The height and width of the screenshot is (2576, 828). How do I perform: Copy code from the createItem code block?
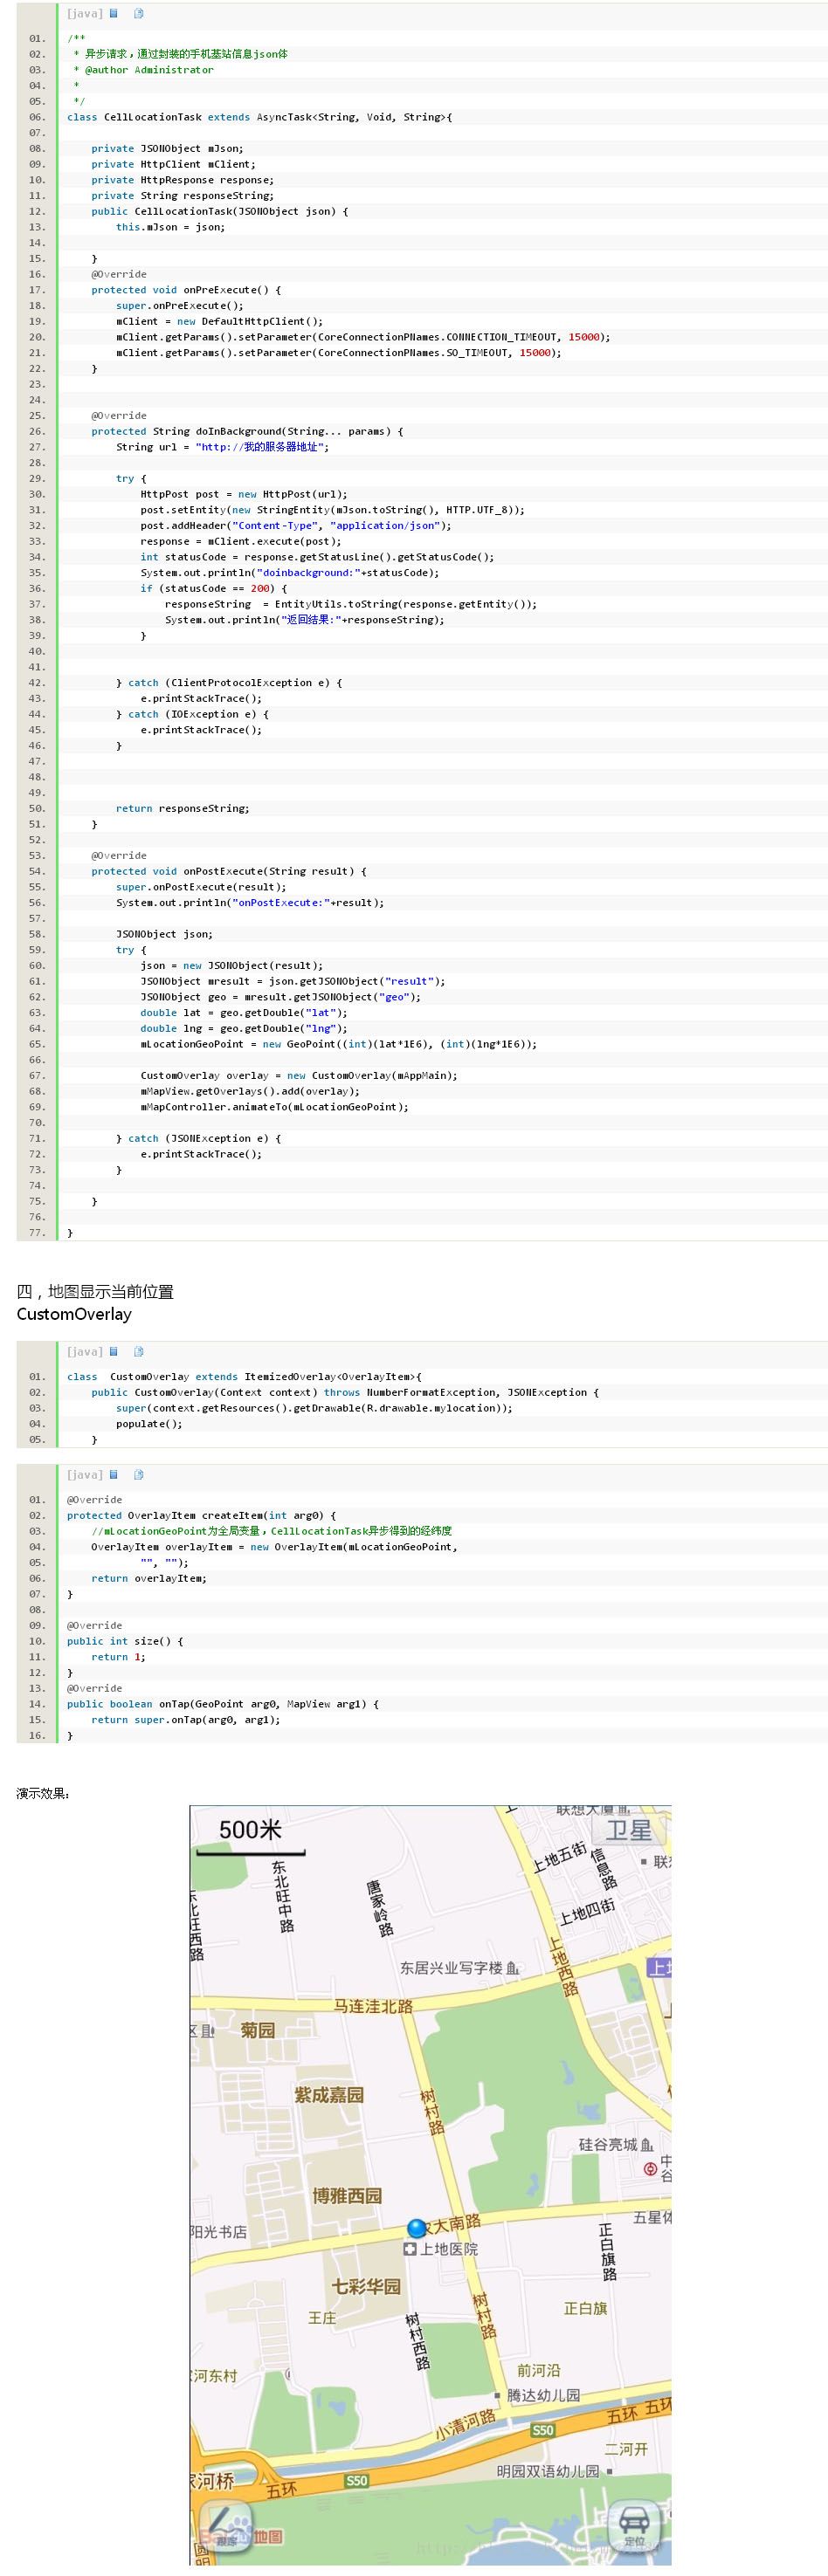pyautogui.click(x=139, y=1474)
